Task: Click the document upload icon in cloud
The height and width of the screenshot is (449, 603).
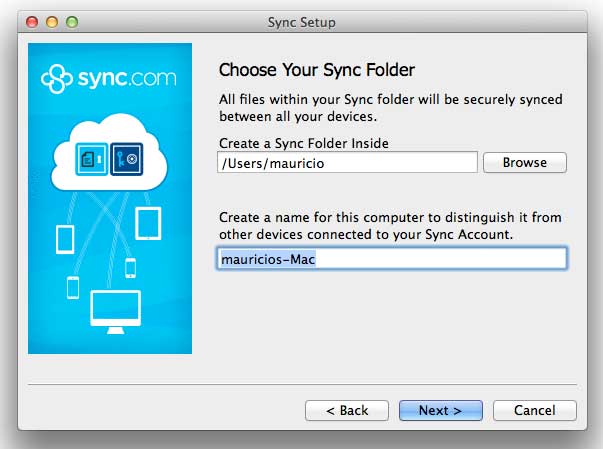Action: coord(92,159)
